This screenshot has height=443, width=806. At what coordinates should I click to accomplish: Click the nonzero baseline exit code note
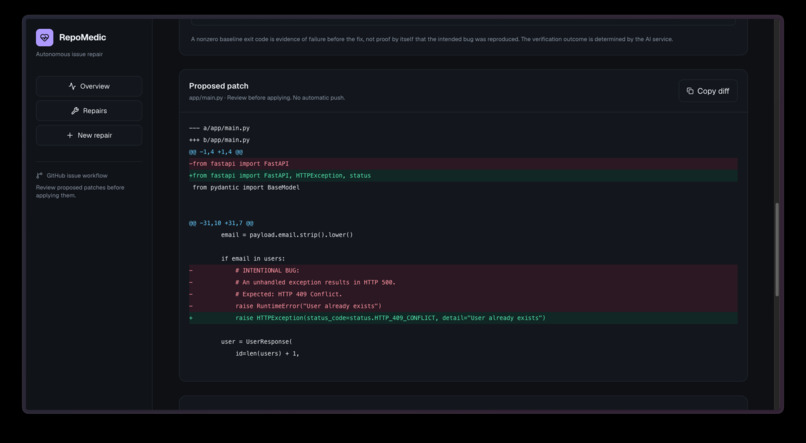[x=432, y=39]
